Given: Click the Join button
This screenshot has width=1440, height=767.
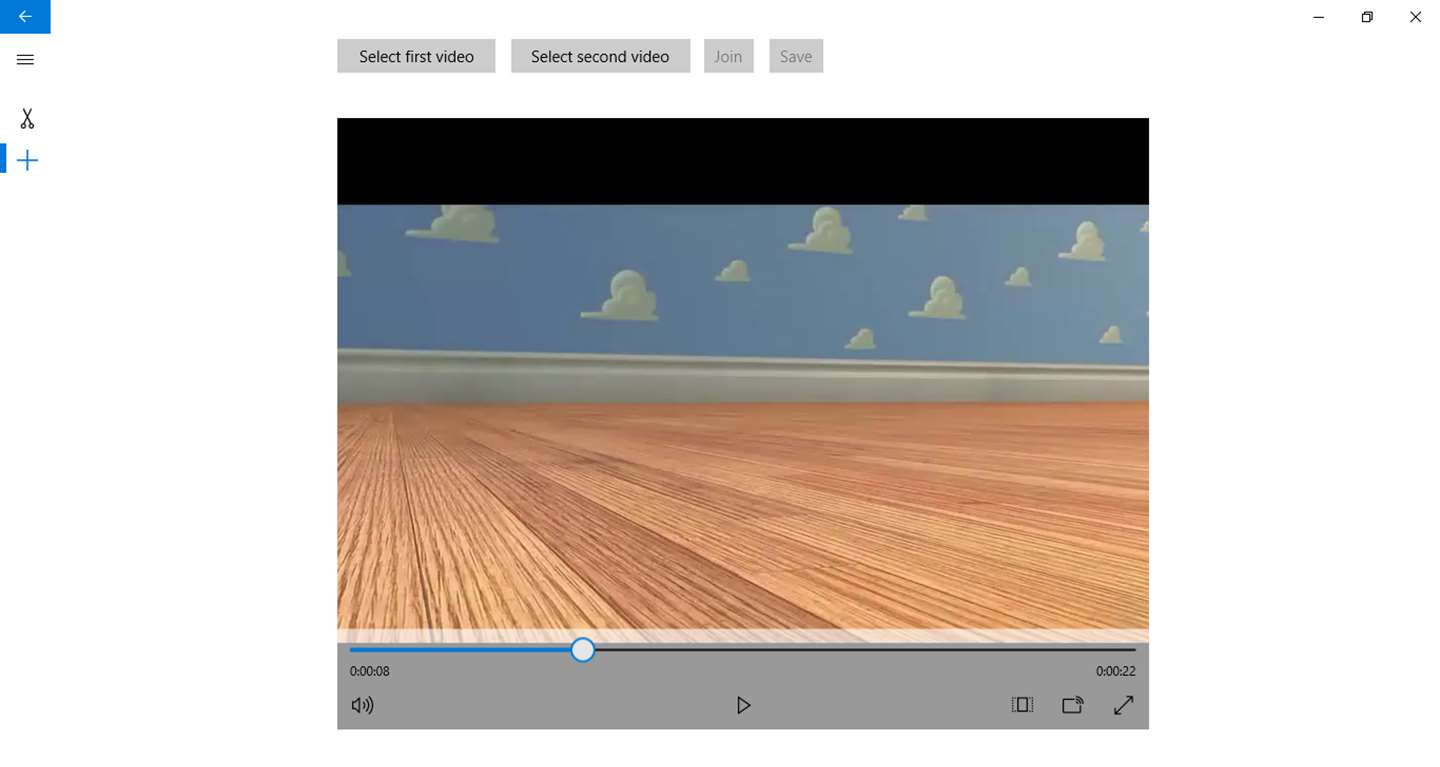Looking at the screenshot, I should point(728,56).
